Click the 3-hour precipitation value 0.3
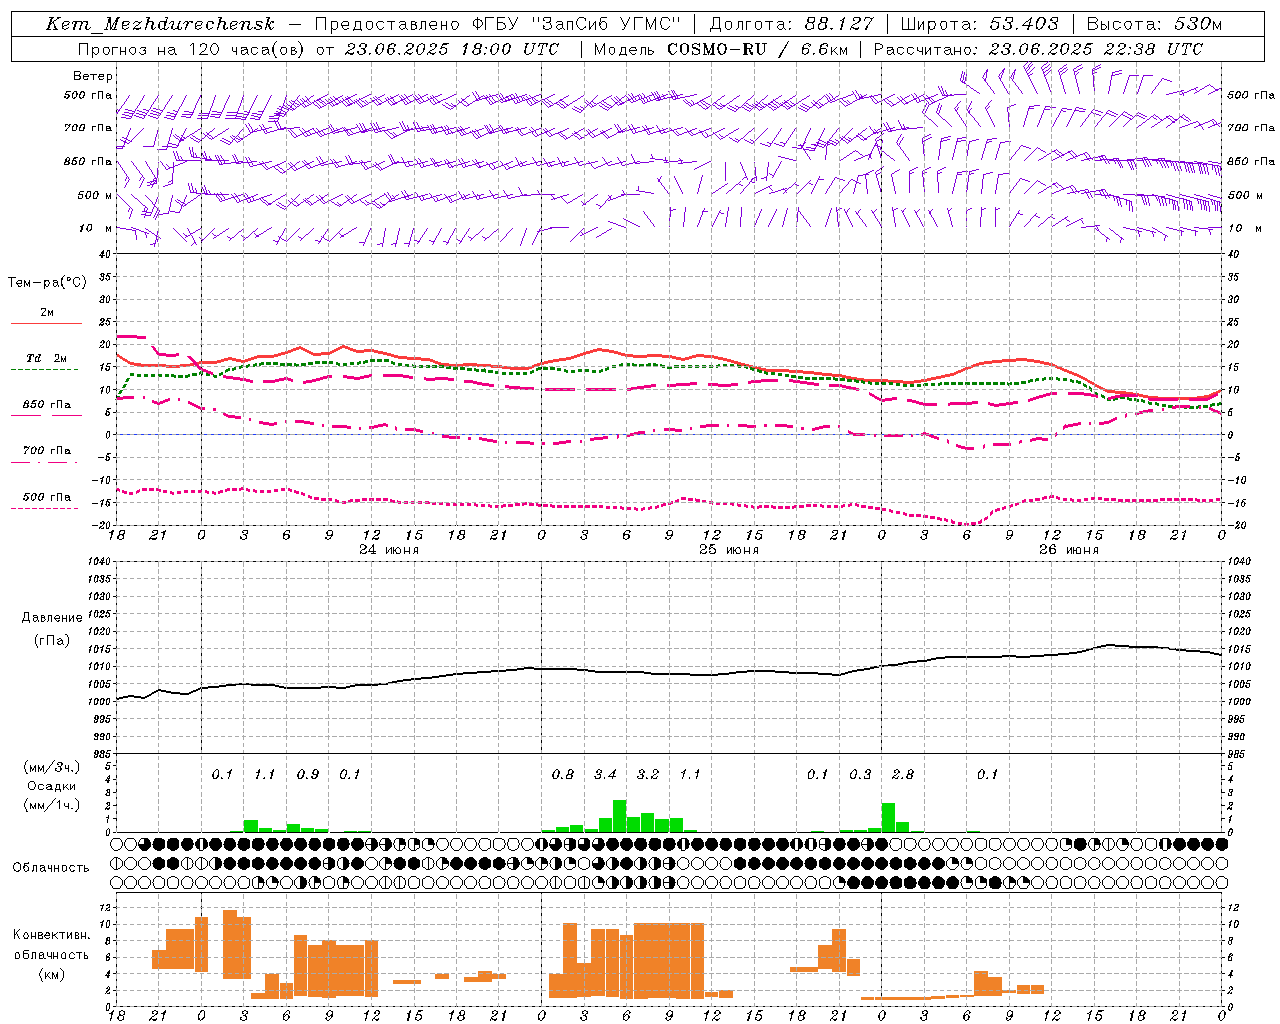Viewport: 1280px width, 1024px height. (x=860, y=774)
